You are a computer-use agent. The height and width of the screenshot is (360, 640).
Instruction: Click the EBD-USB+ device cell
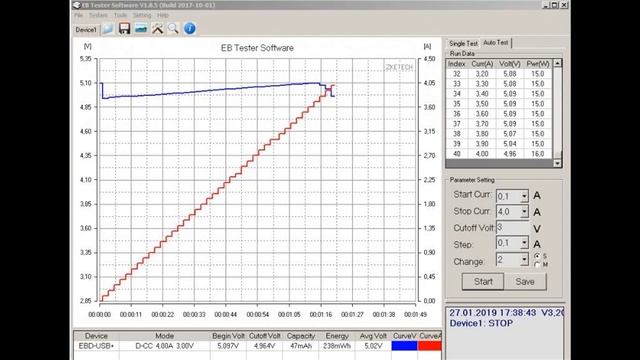[x=96, y=346]
